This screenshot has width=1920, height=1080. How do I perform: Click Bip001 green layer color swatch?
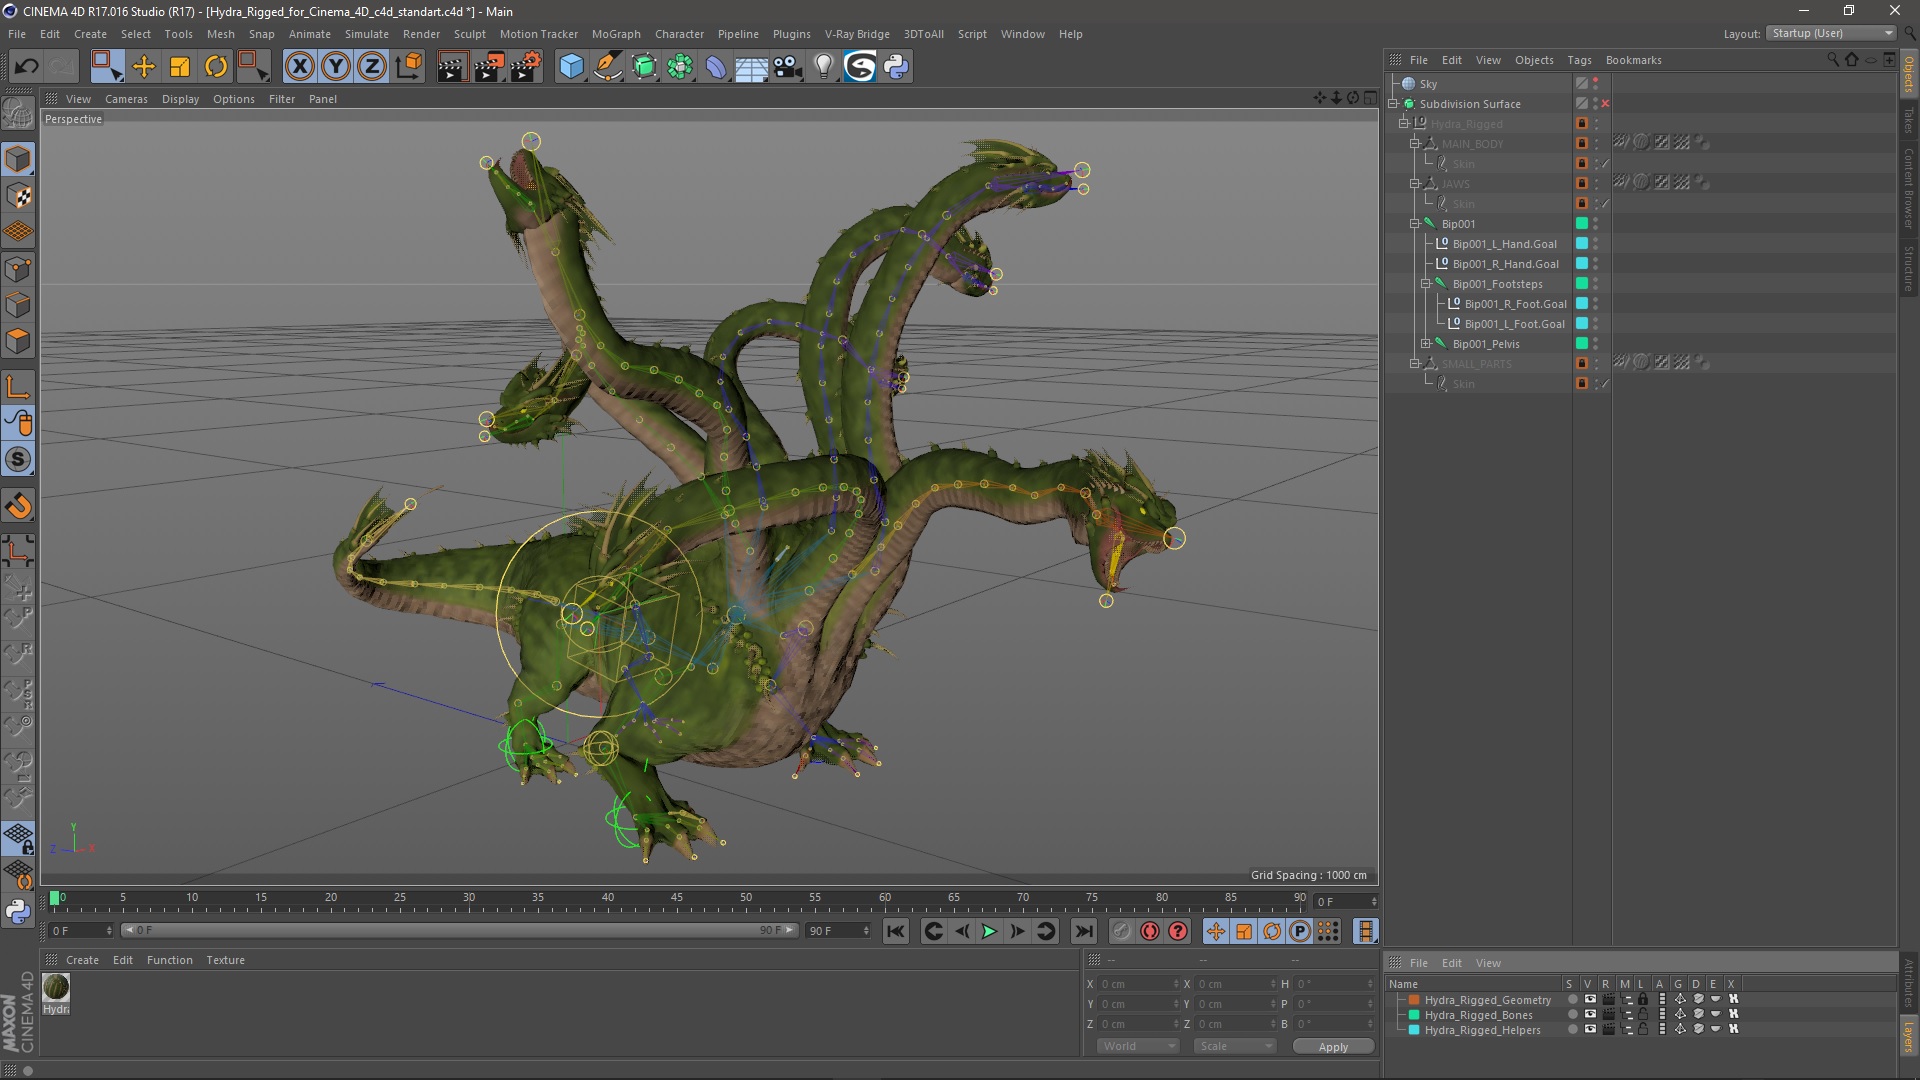coord(1582,224)
